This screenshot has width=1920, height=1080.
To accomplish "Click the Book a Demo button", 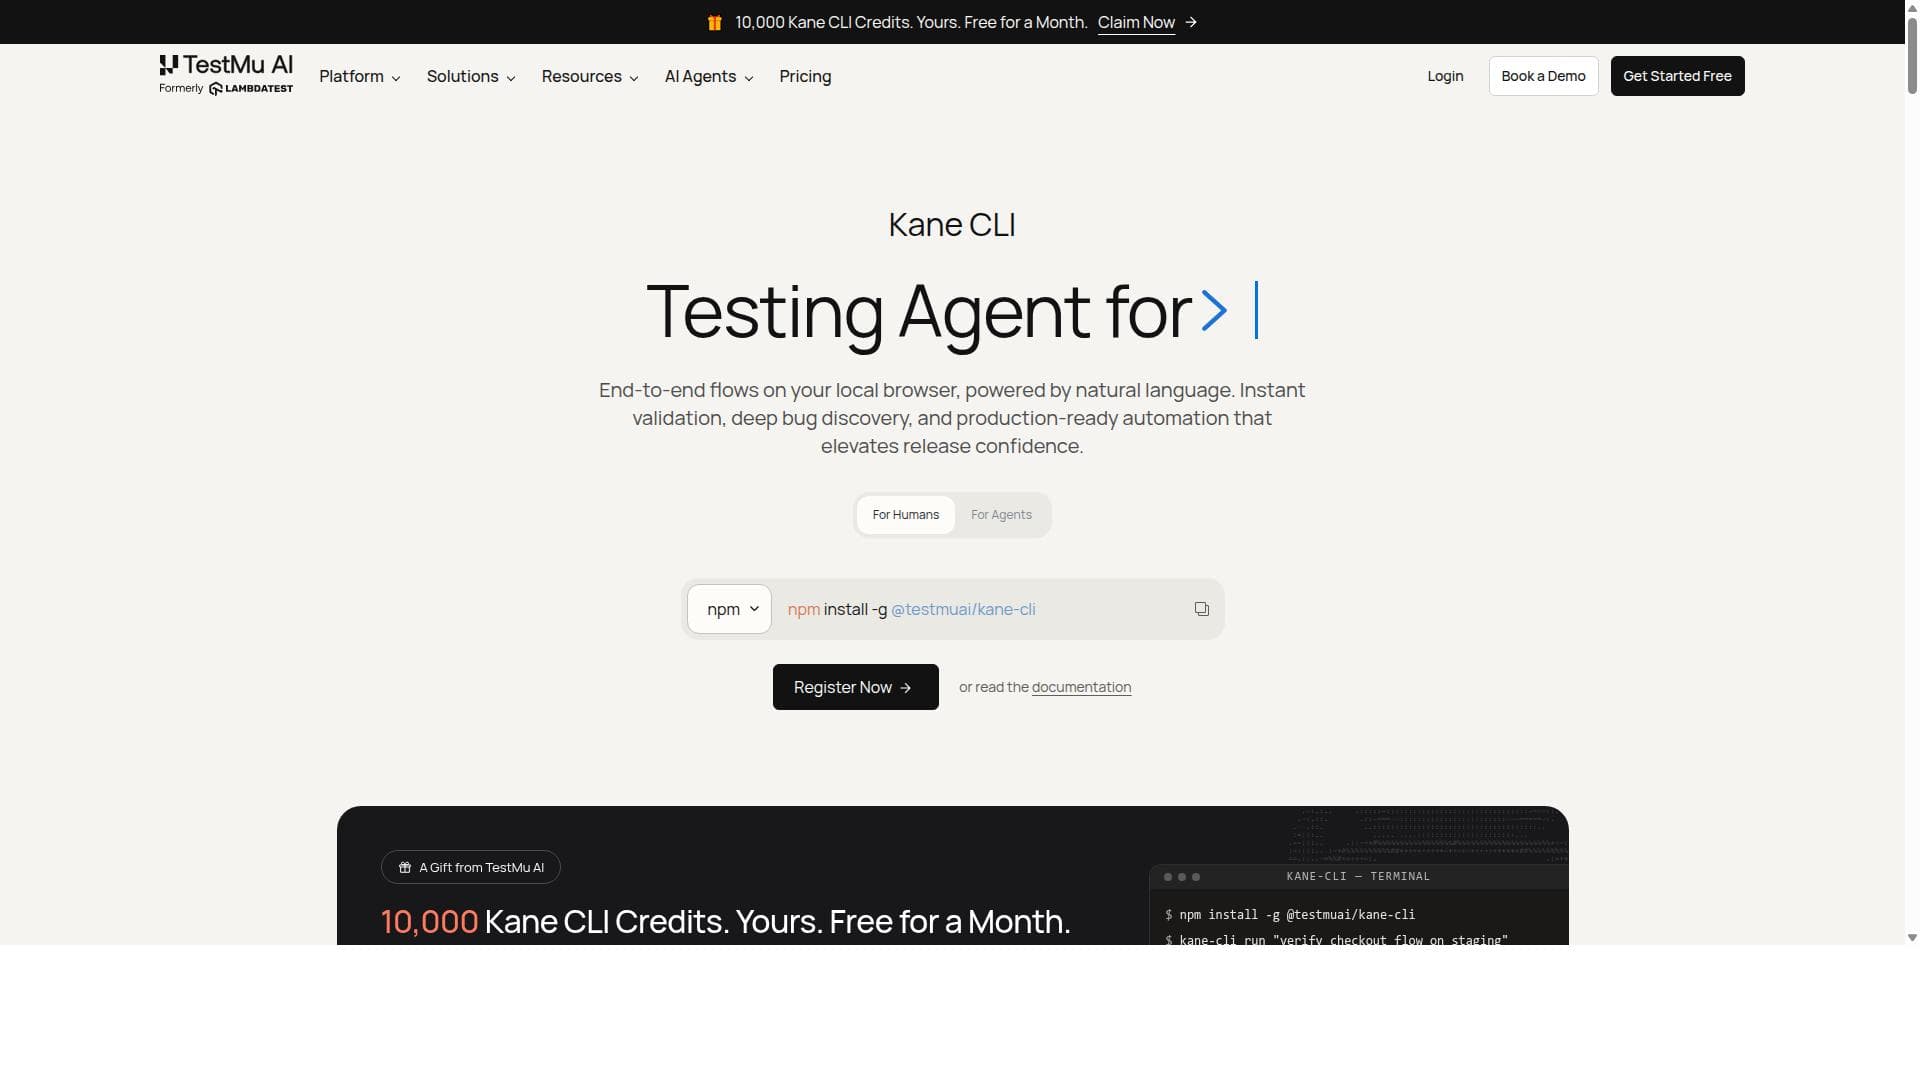I will [x=1543, y=76].
